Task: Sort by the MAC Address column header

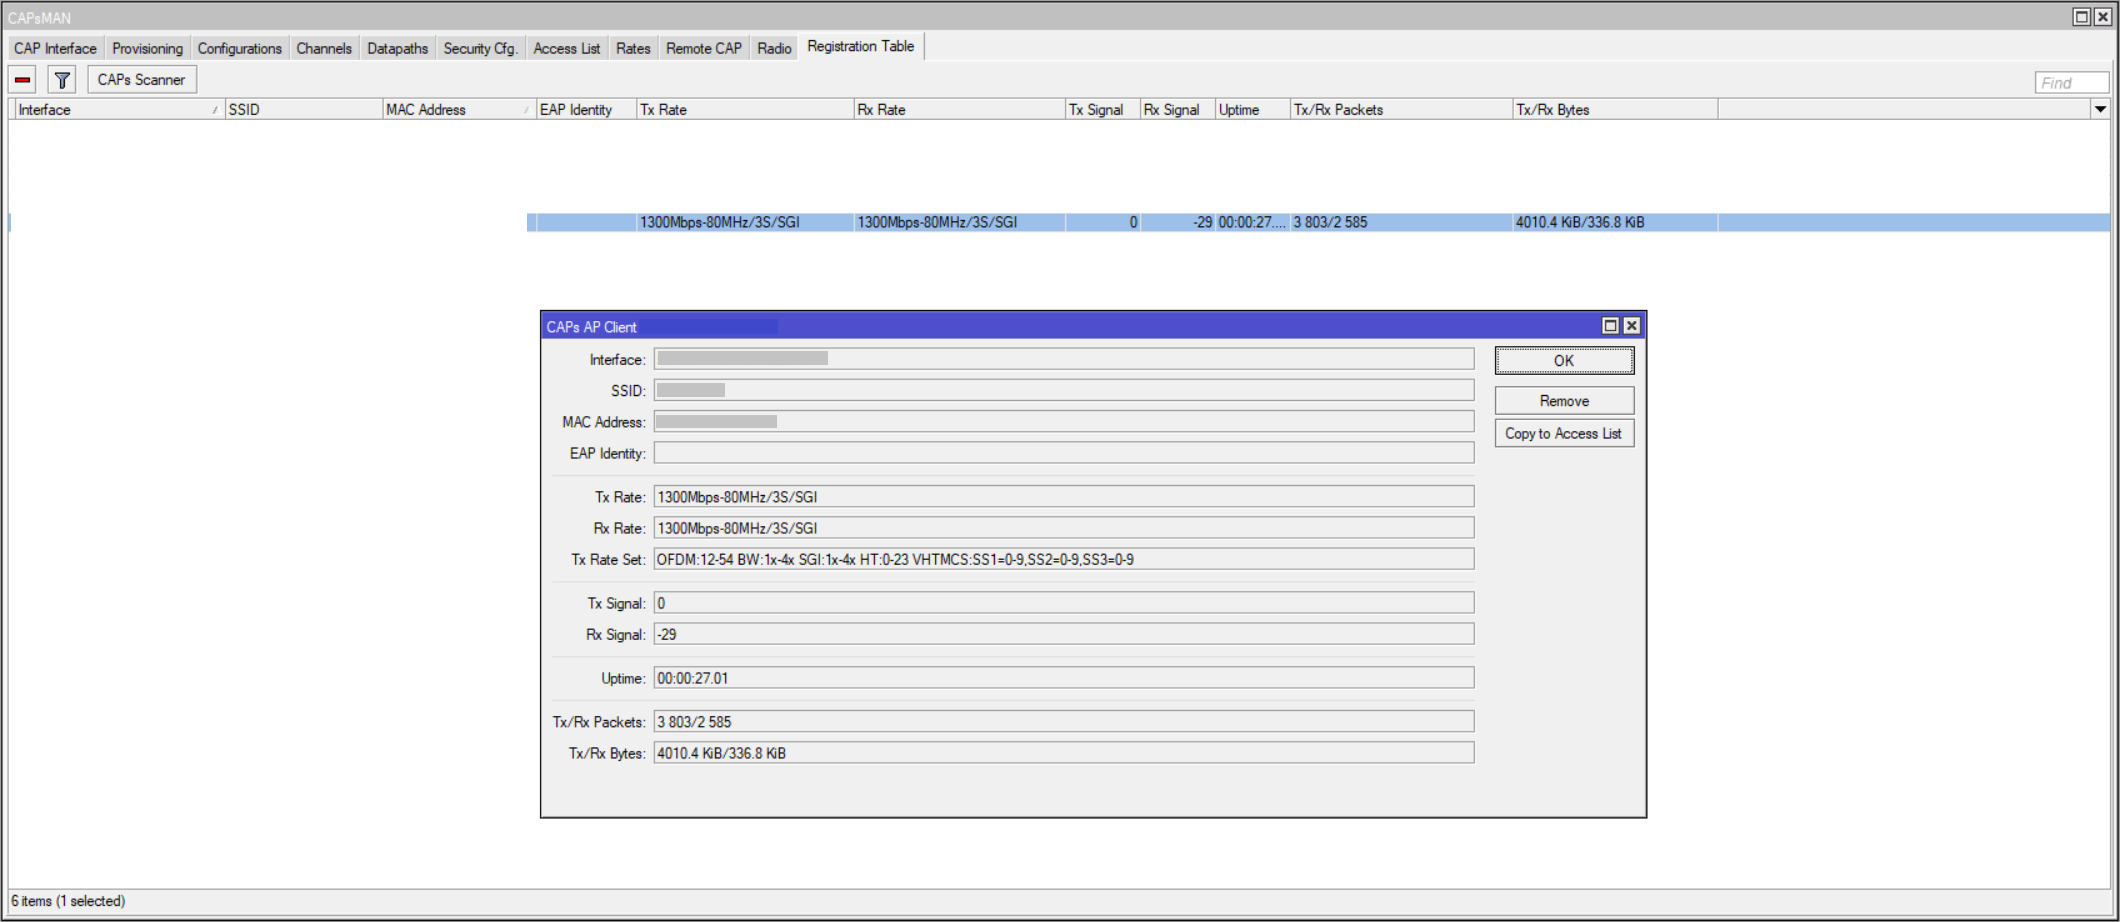Action: tap(459, 110)
